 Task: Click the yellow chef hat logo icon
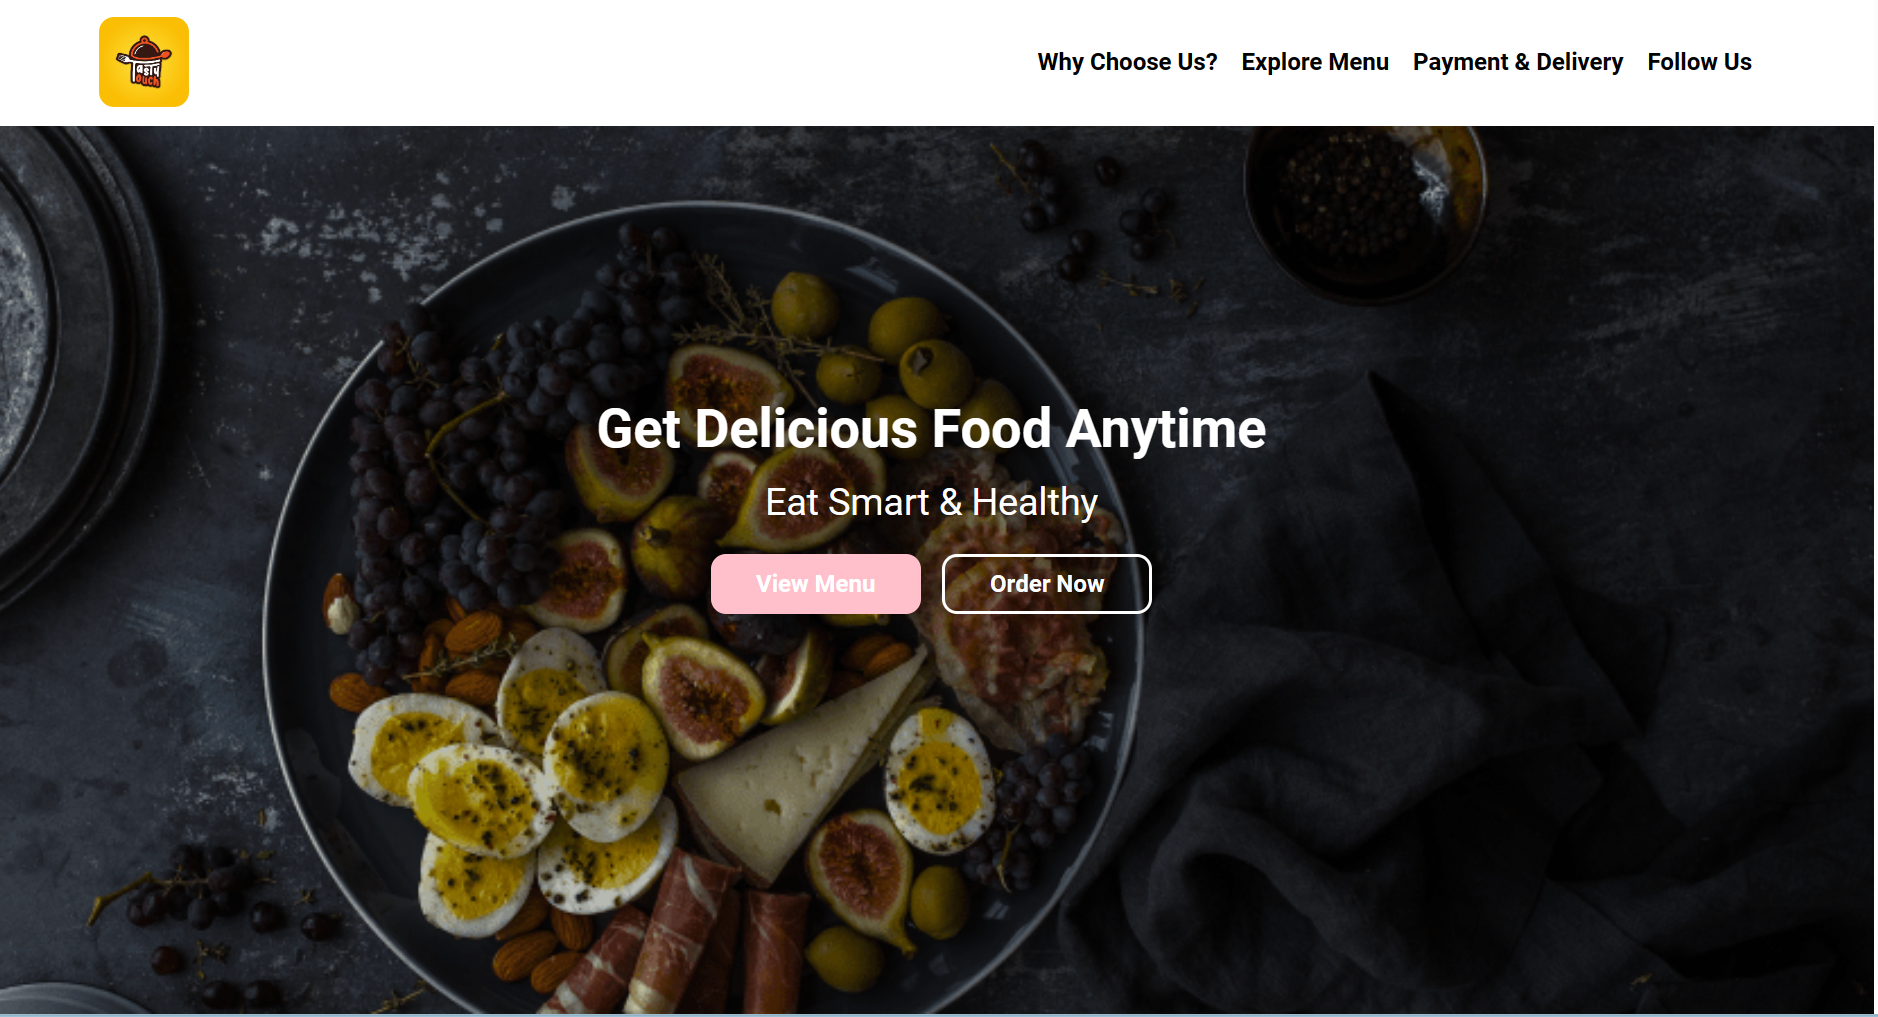point(144,62)
